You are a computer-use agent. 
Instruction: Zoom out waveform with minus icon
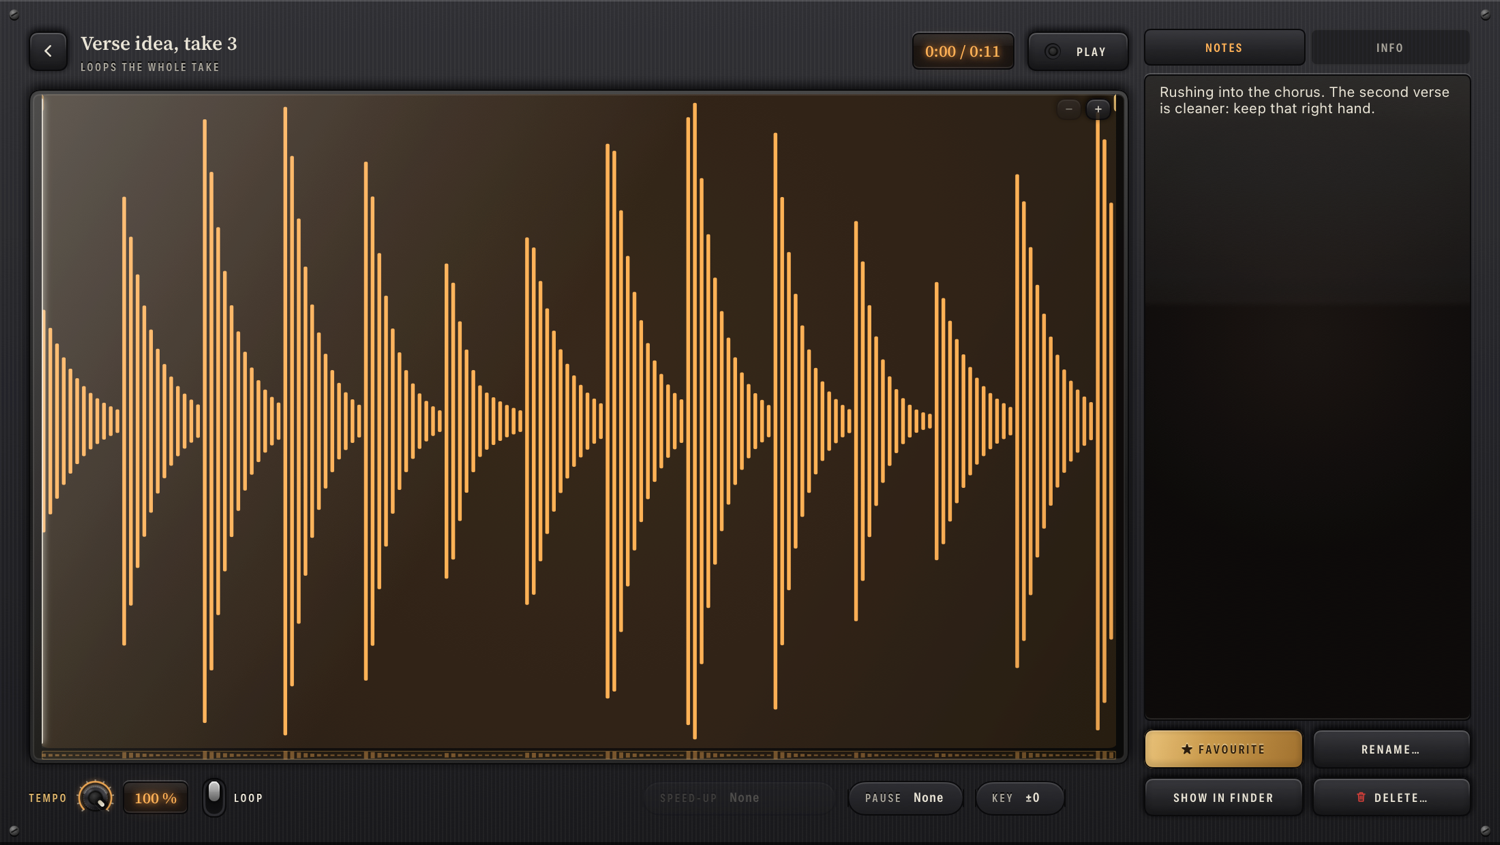pos(1069,109)
